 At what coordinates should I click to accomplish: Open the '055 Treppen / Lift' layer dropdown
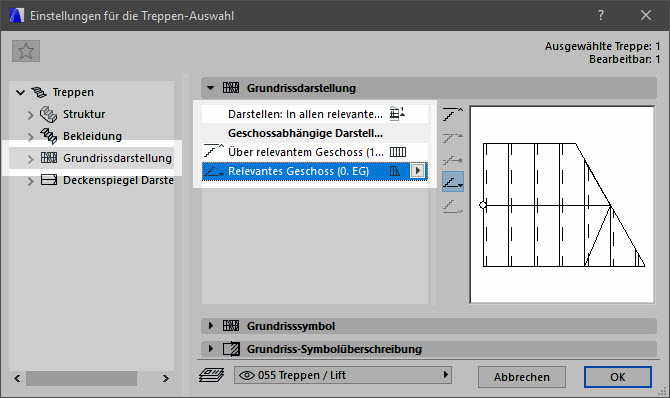pyautogui.click(x=343, y=375)
